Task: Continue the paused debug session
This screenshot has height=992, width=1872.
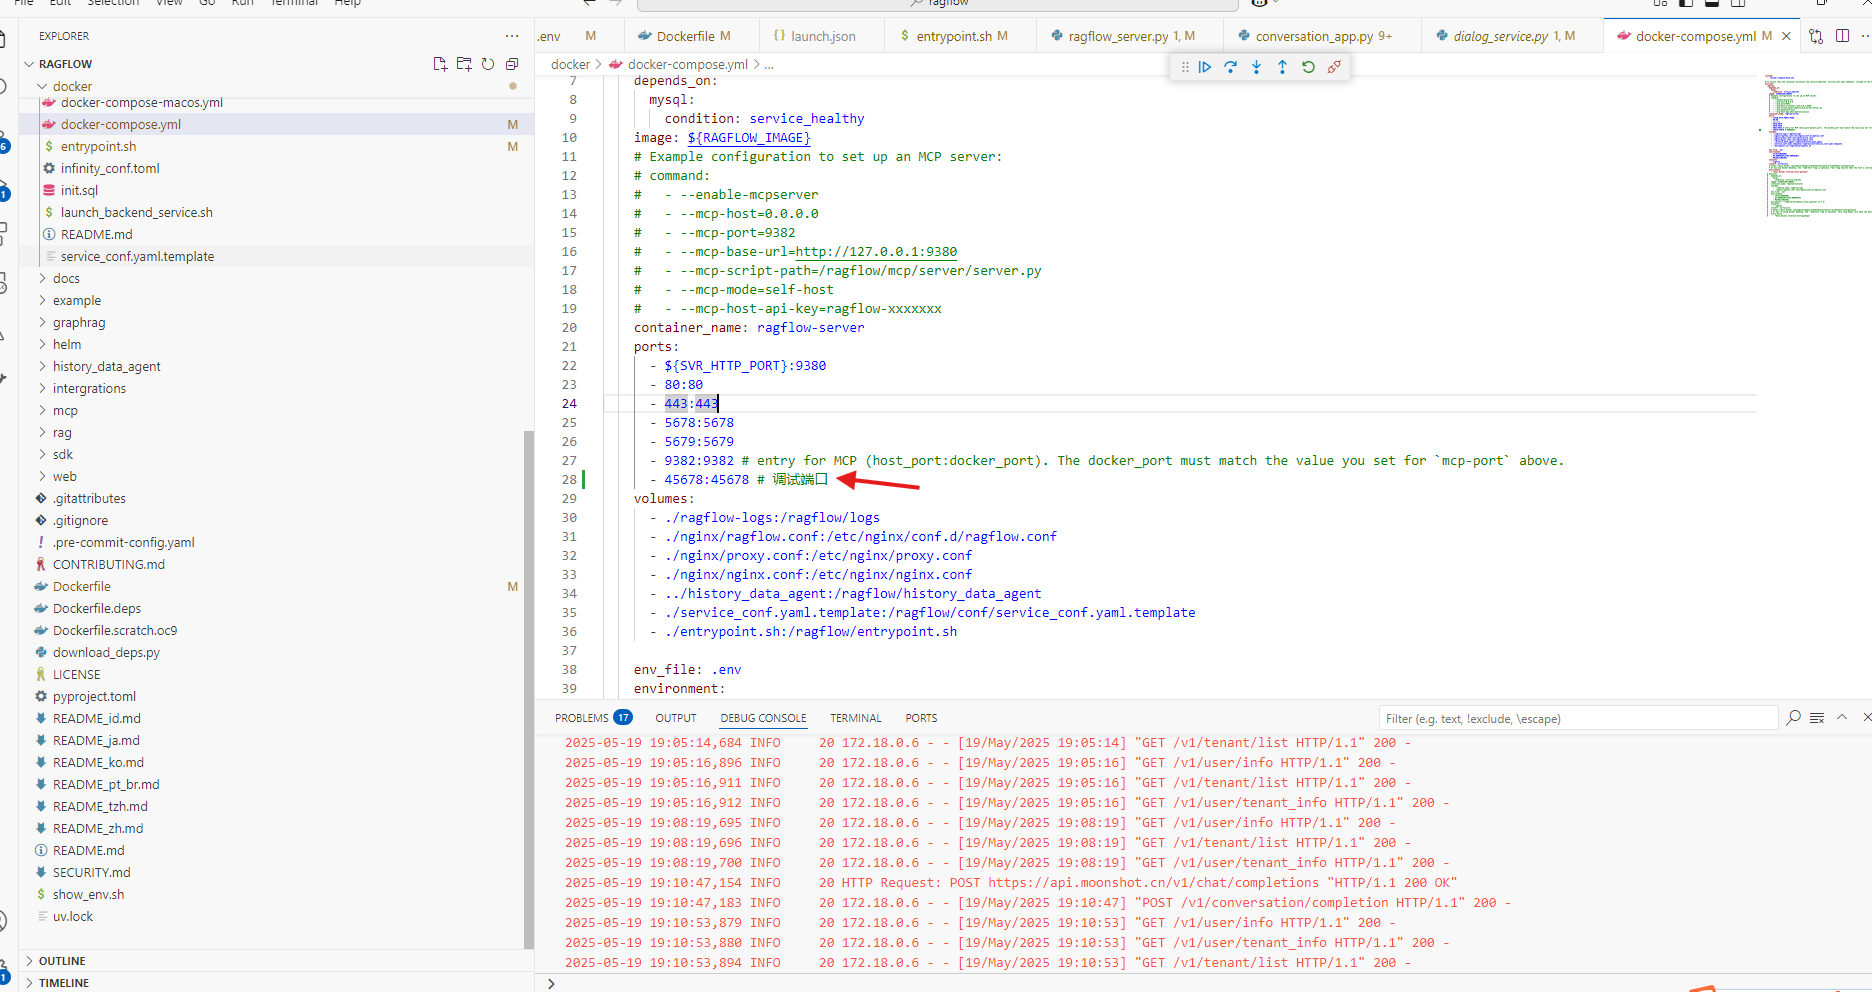Action: 1206,67
